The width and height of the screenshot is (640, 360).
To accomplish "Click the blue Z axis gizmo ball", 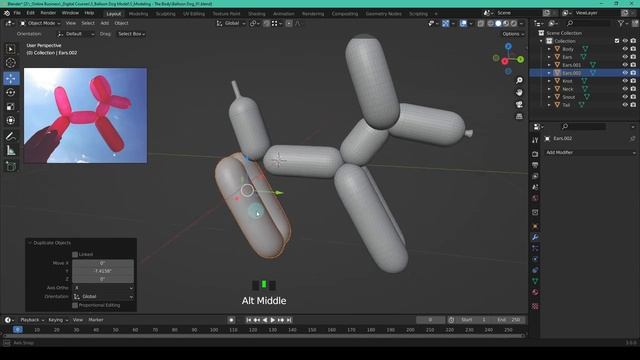I will point(508,47).
